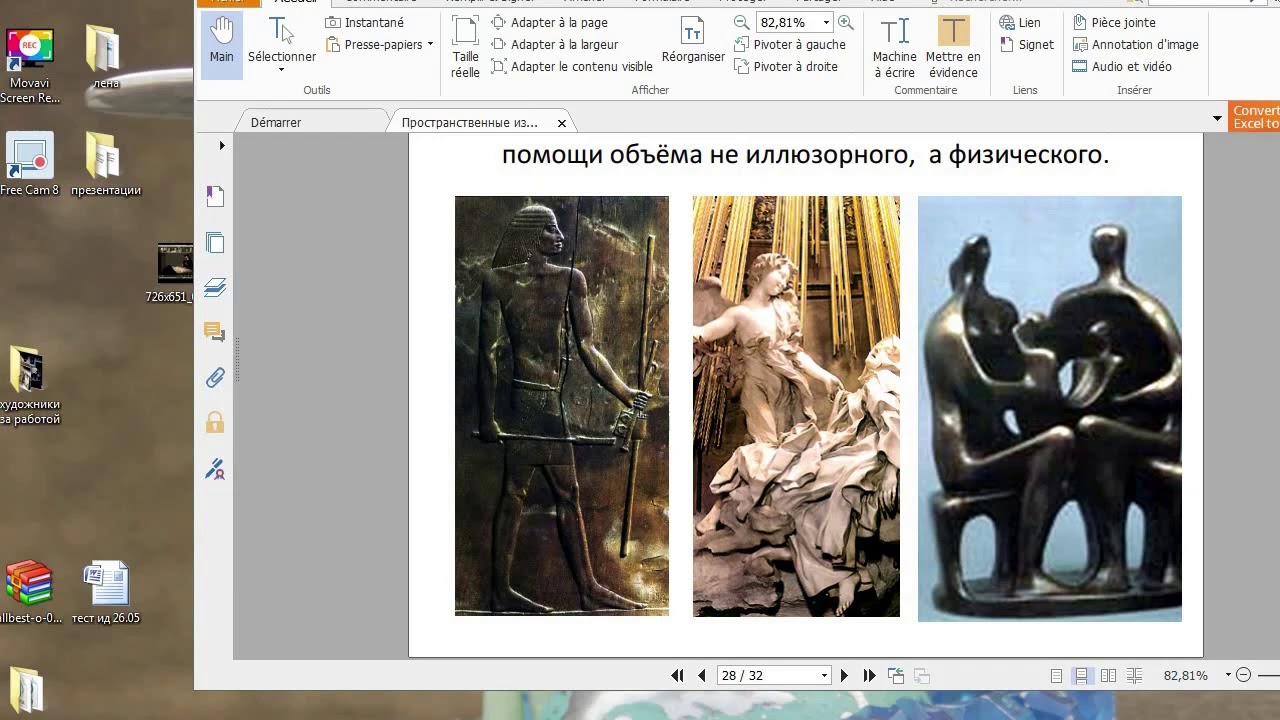Screen dimensions: 1280x720
Task: Choose Adapter le contenu visible
Action: coord(572,66)
